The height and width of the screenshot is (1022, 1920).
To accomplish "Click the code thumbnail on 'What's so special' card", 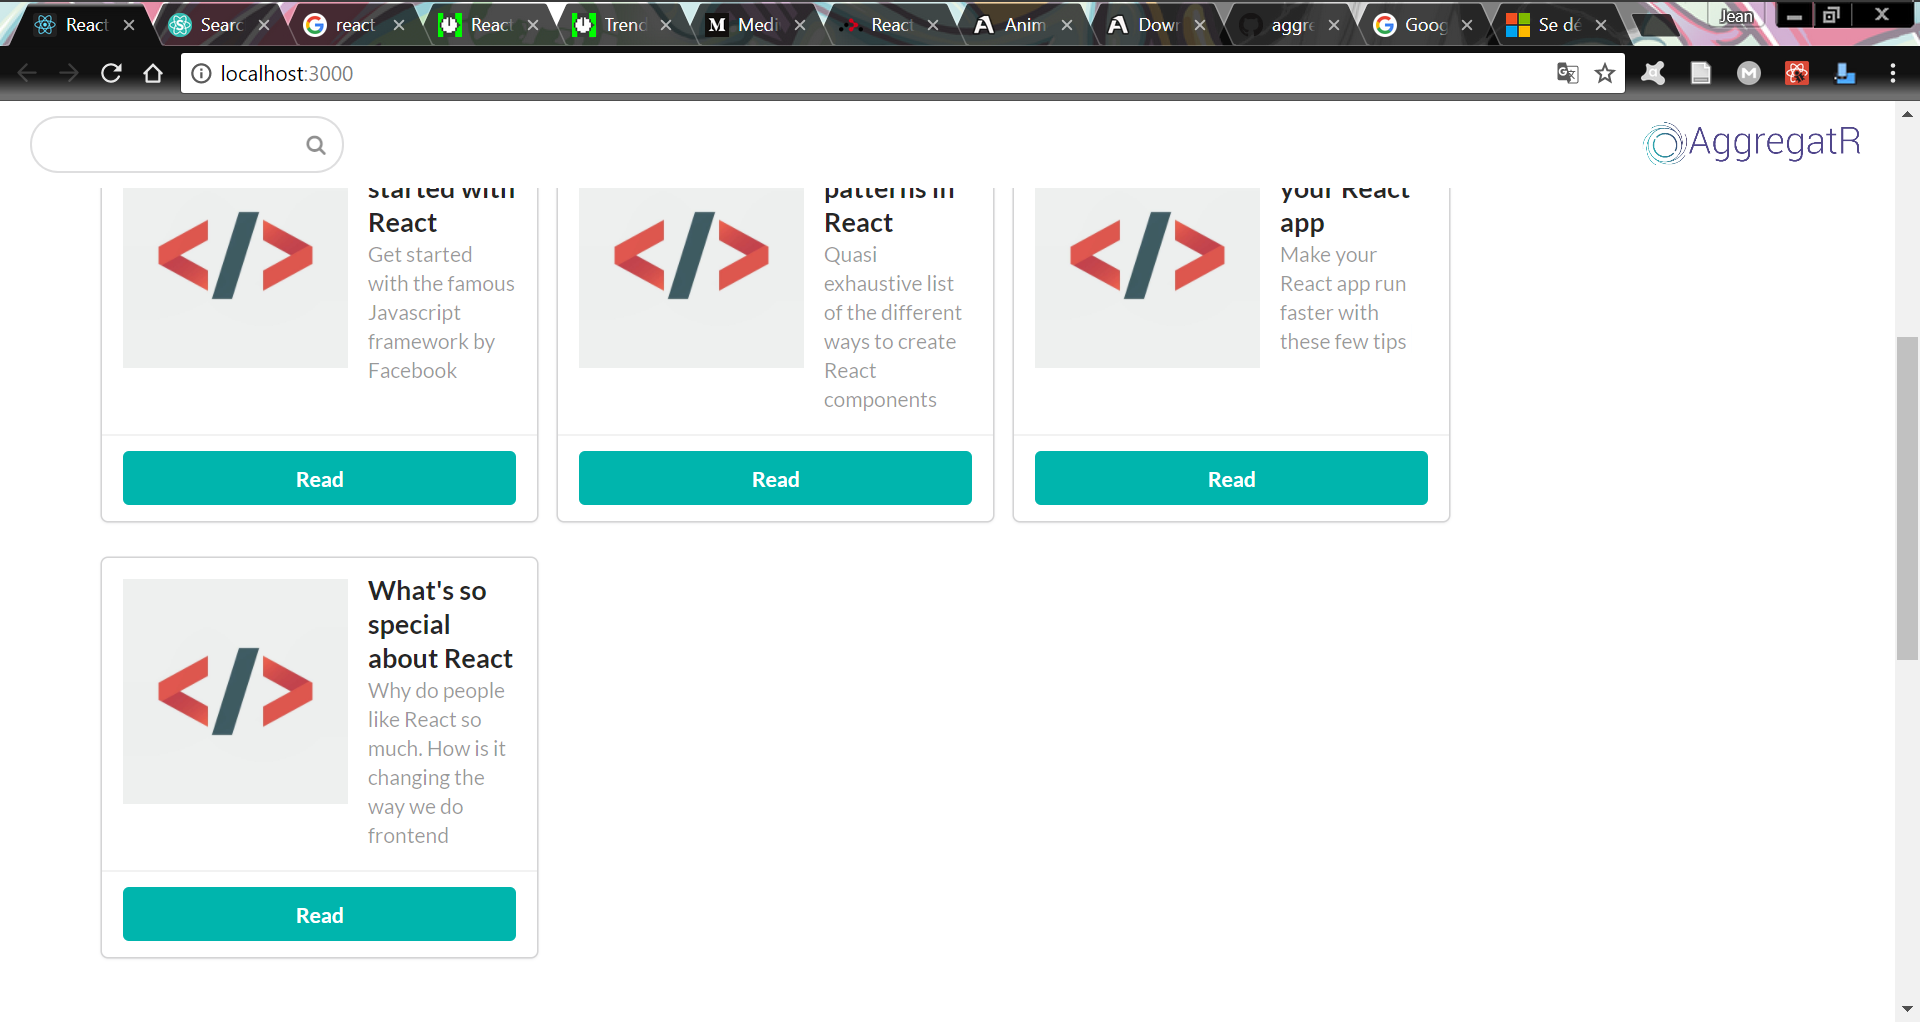I will click(x=235, y=691).
